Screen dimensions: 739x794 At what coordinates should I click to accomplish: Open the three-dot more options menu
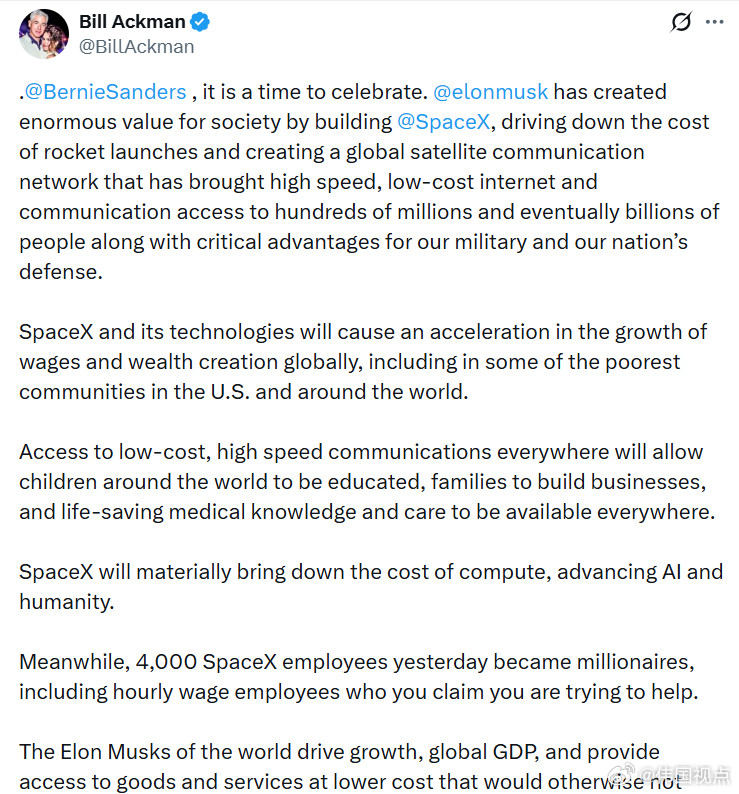(x=714, y=22)
